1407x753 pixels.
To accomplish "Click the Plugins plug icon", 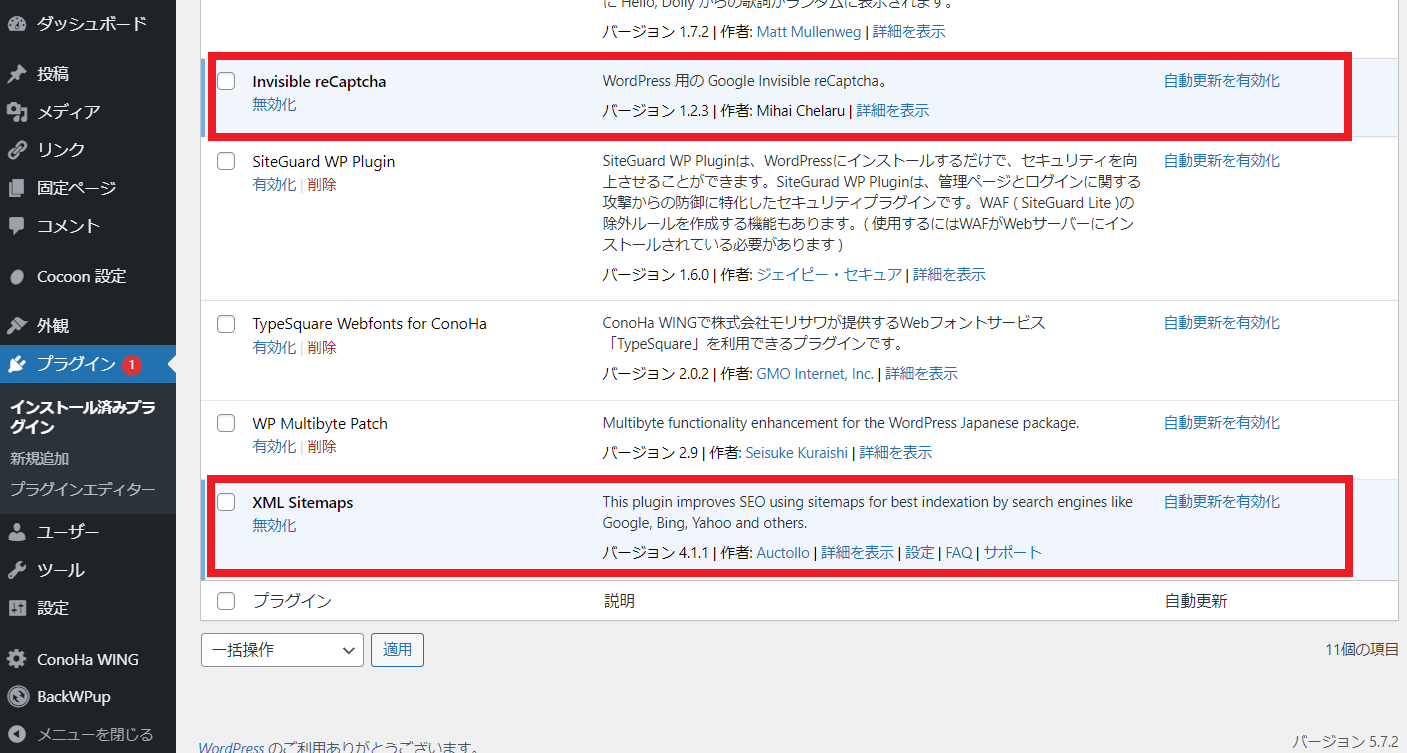I will point(17,364).
